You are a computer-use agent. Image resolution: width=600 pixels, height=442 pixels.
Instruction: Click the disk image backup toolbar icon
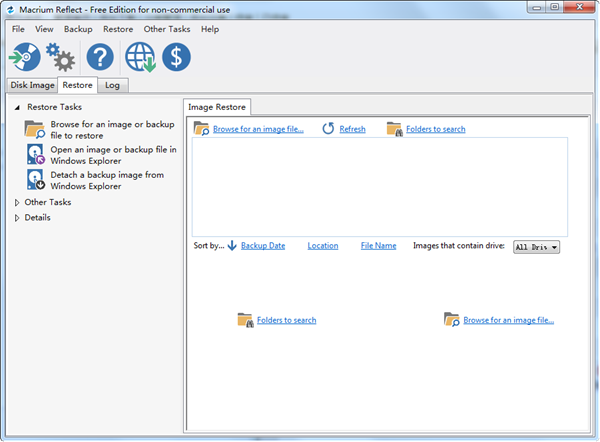coord(25,57)
